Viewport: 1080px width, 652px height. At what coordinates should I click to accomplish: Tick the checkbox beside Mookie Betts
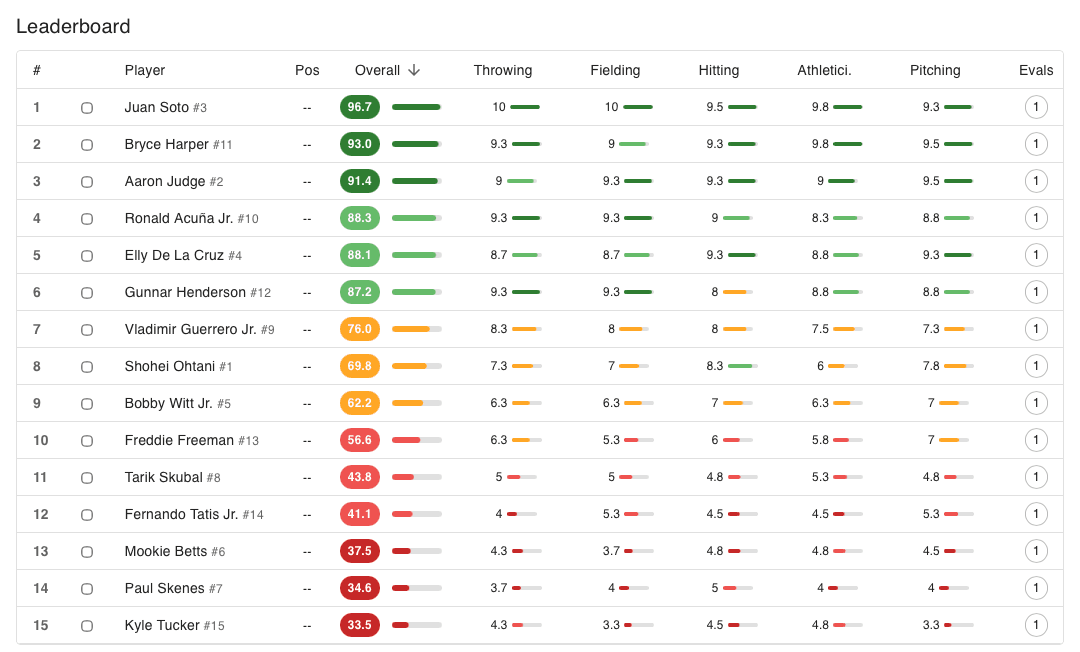point(87,551)
